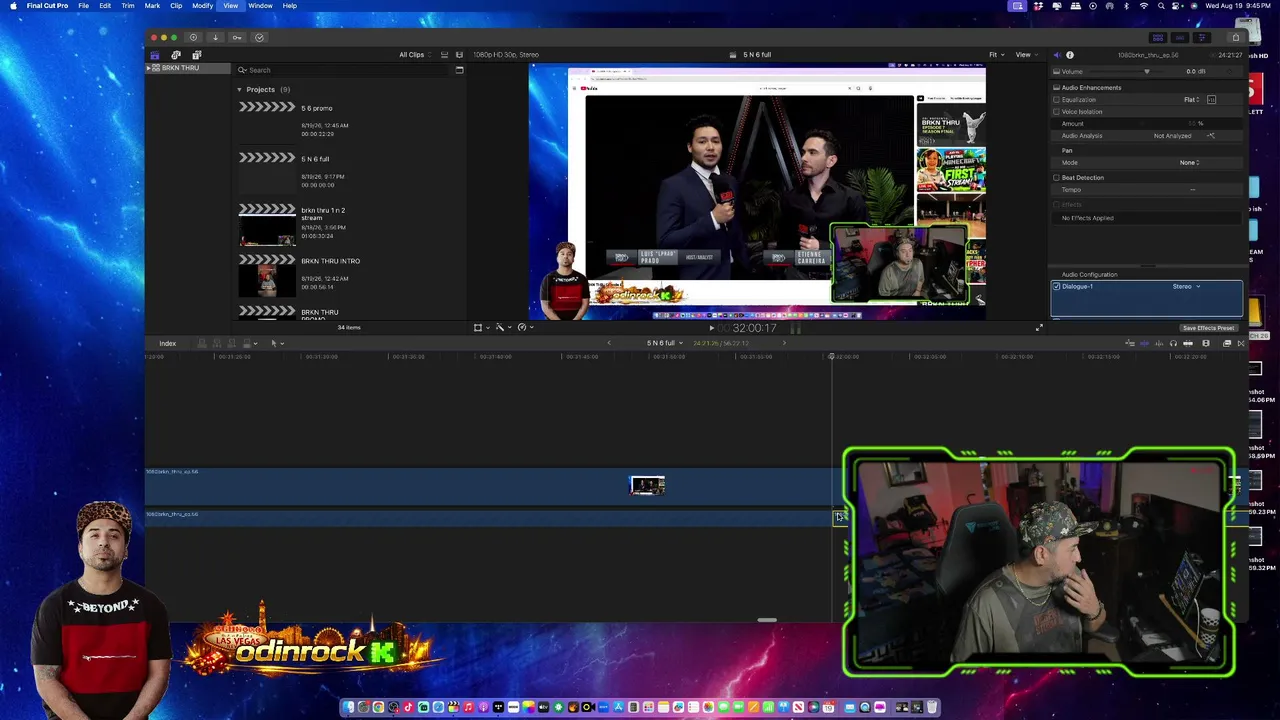Open the Transitions browser
1280x720 pixels.
coord(1241,344)
